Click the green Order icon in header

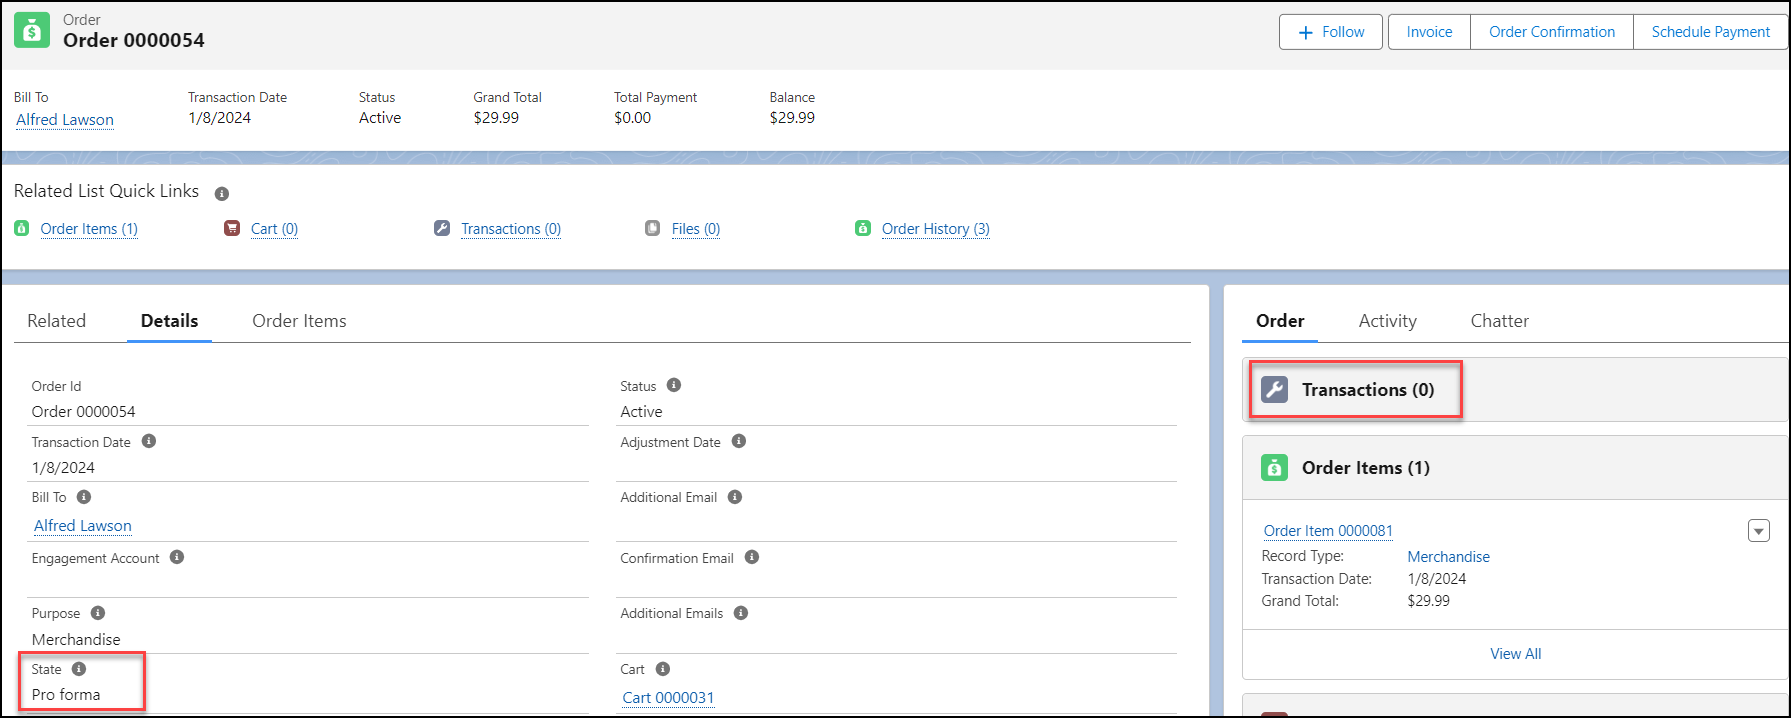tap(31, 31)
